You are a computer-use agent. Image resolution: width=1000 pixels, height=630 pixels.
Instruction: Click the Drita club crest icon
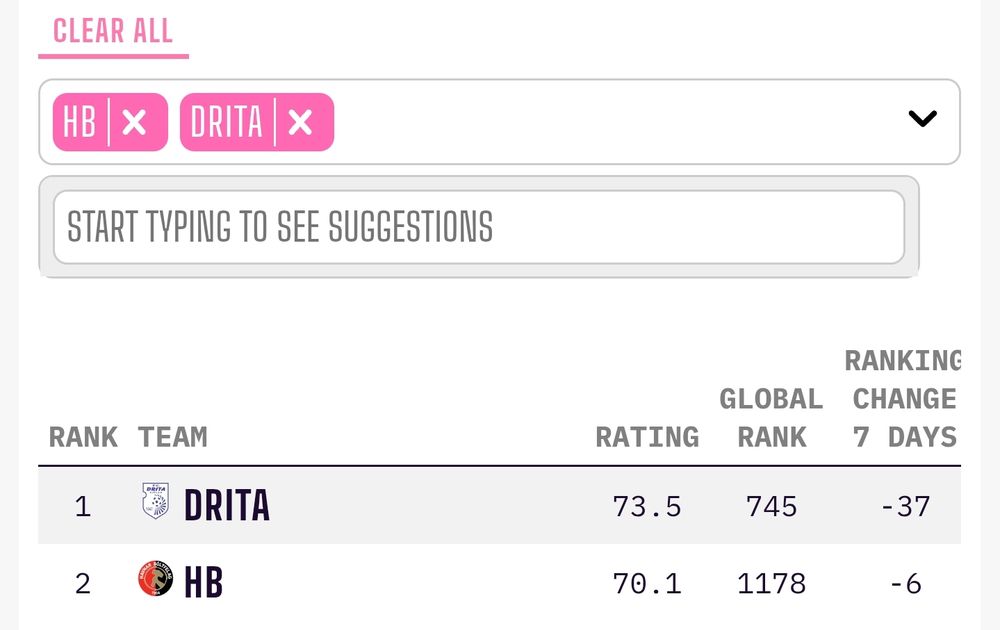[156, 500]
